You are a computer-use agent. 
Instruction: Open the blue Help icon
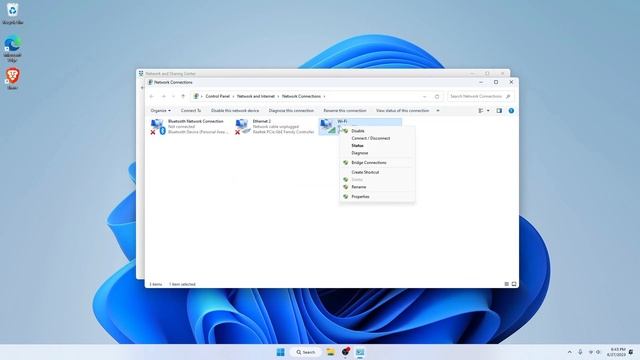click(x=511, y=111)
